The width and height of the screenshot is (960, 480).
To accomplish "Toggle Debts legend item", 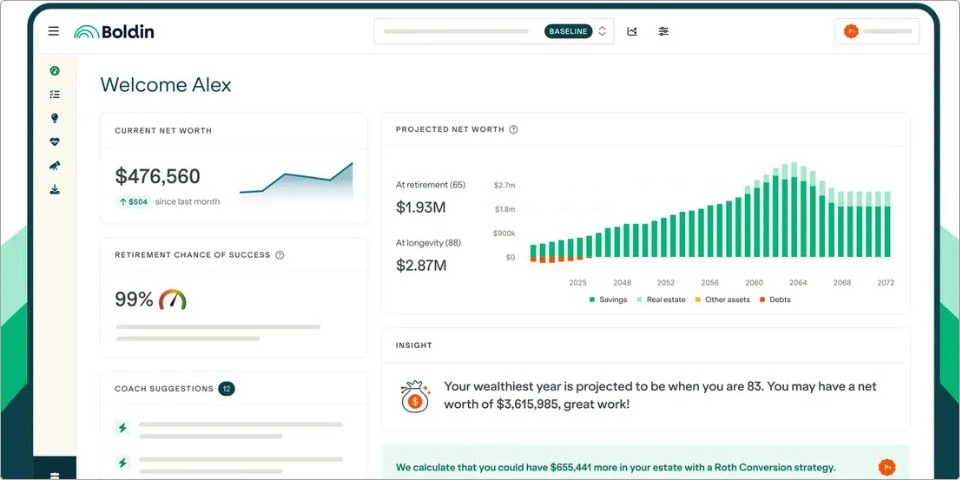I will click(775, 299).
